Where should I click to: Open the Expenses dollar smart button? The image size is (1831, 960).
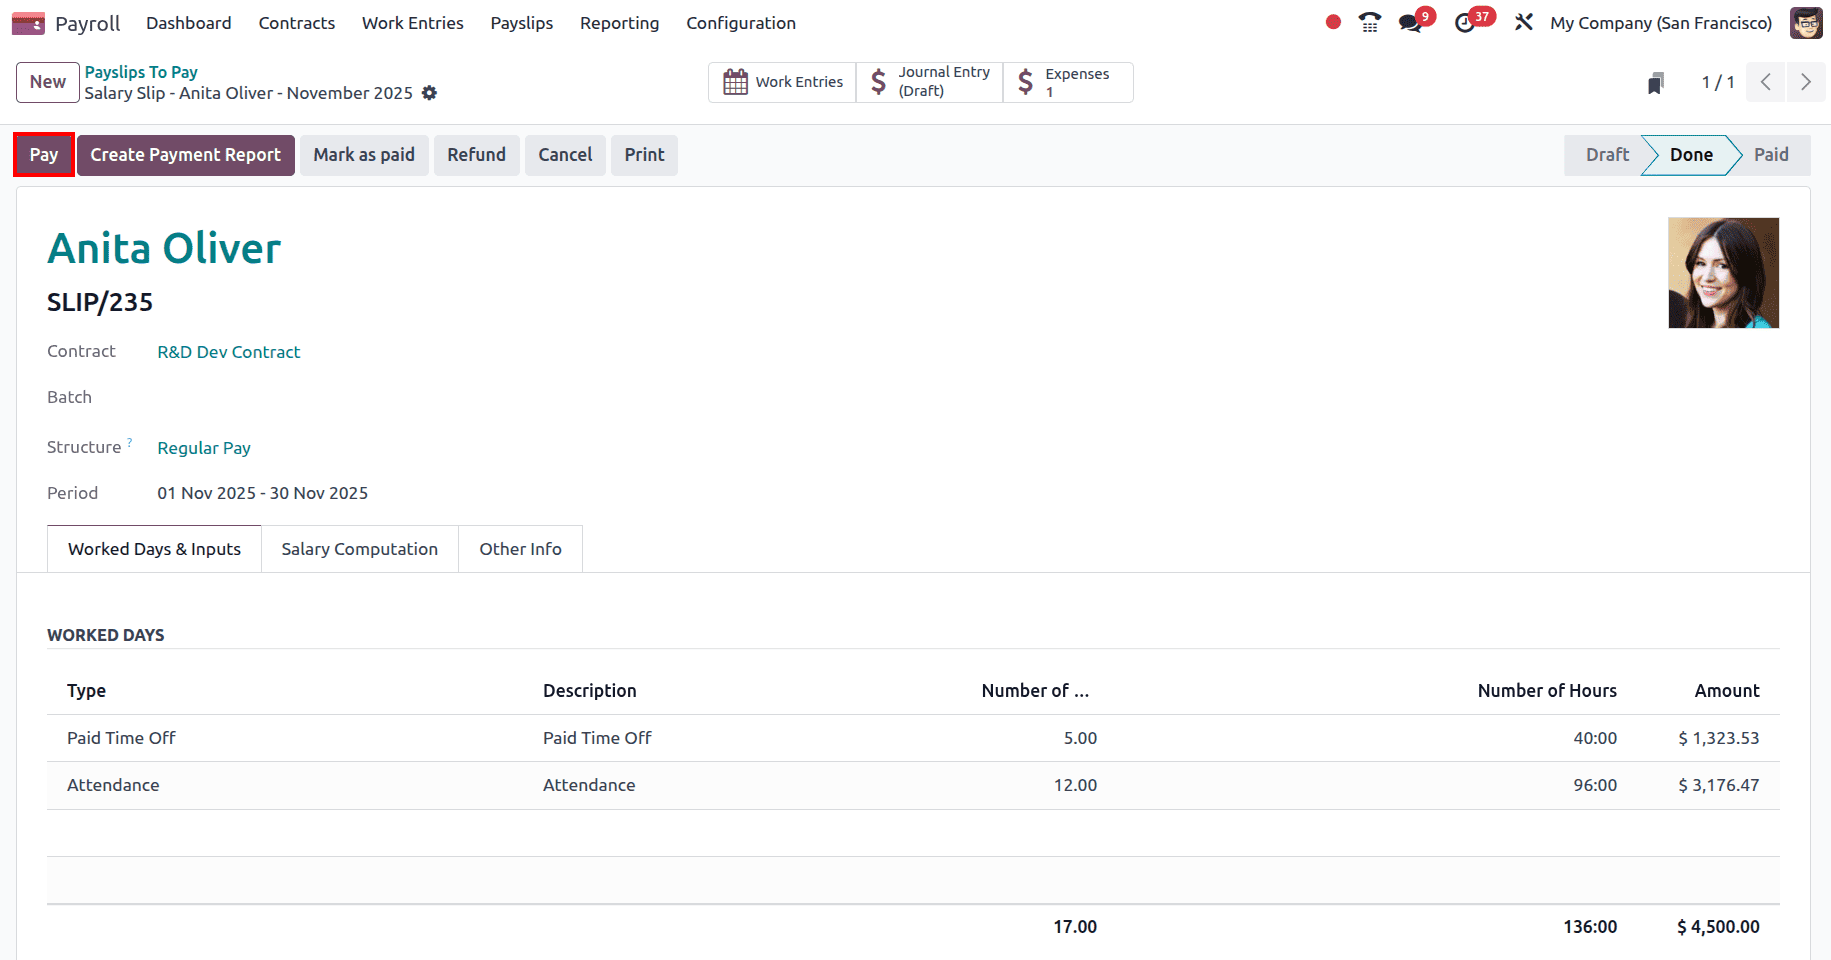(x=1066, y=81)
